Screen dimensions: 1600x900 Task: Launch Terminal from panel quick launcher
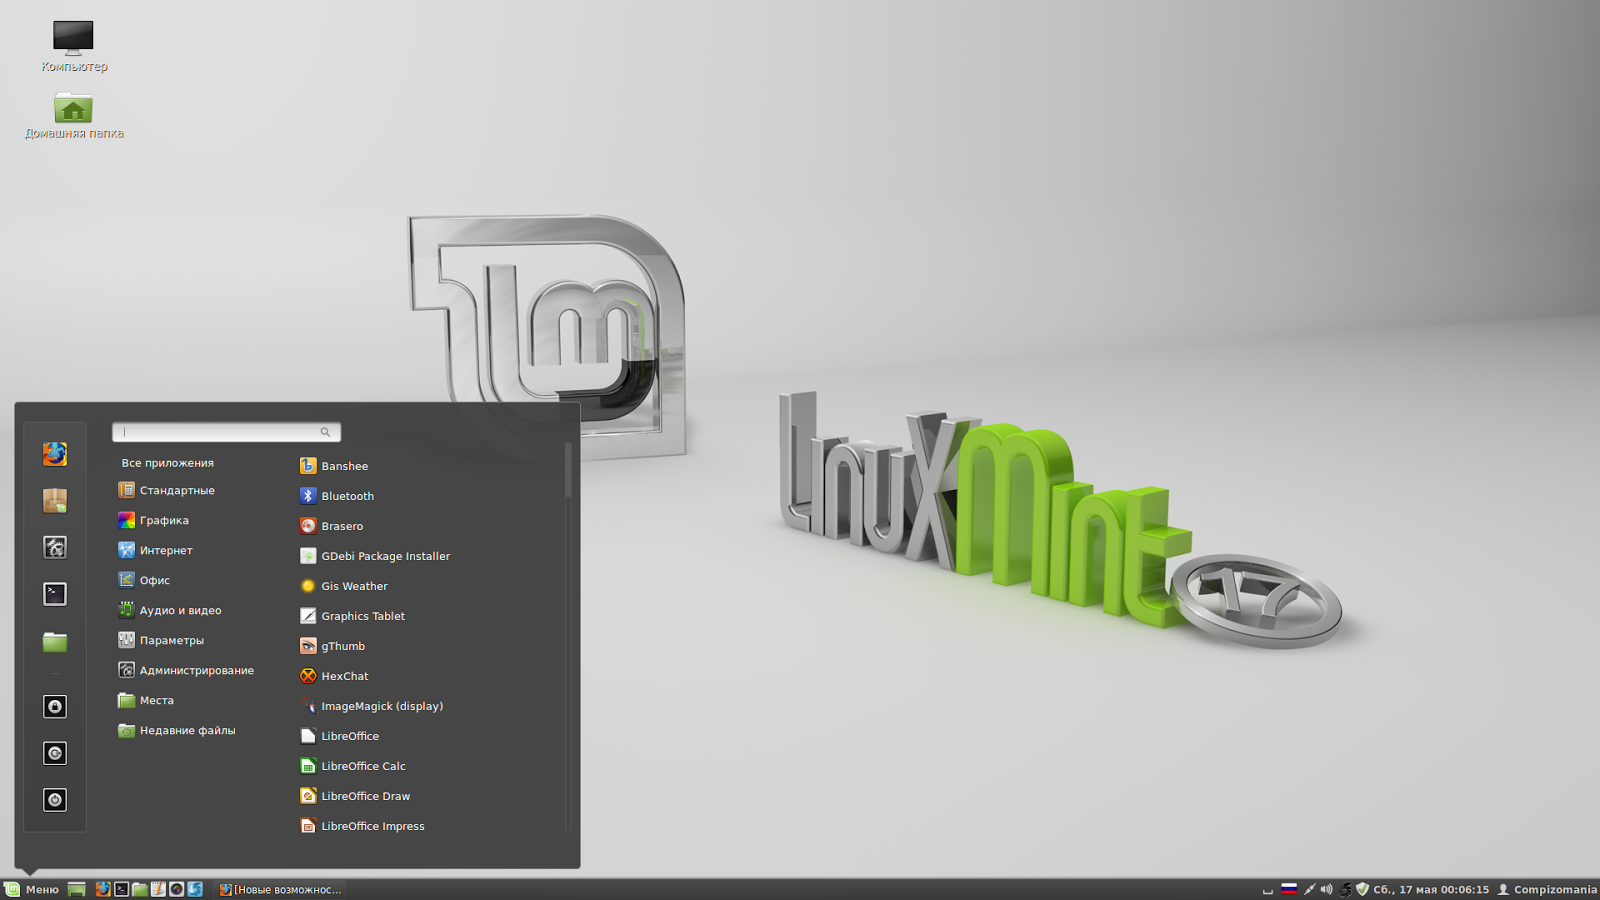(121, 889)
